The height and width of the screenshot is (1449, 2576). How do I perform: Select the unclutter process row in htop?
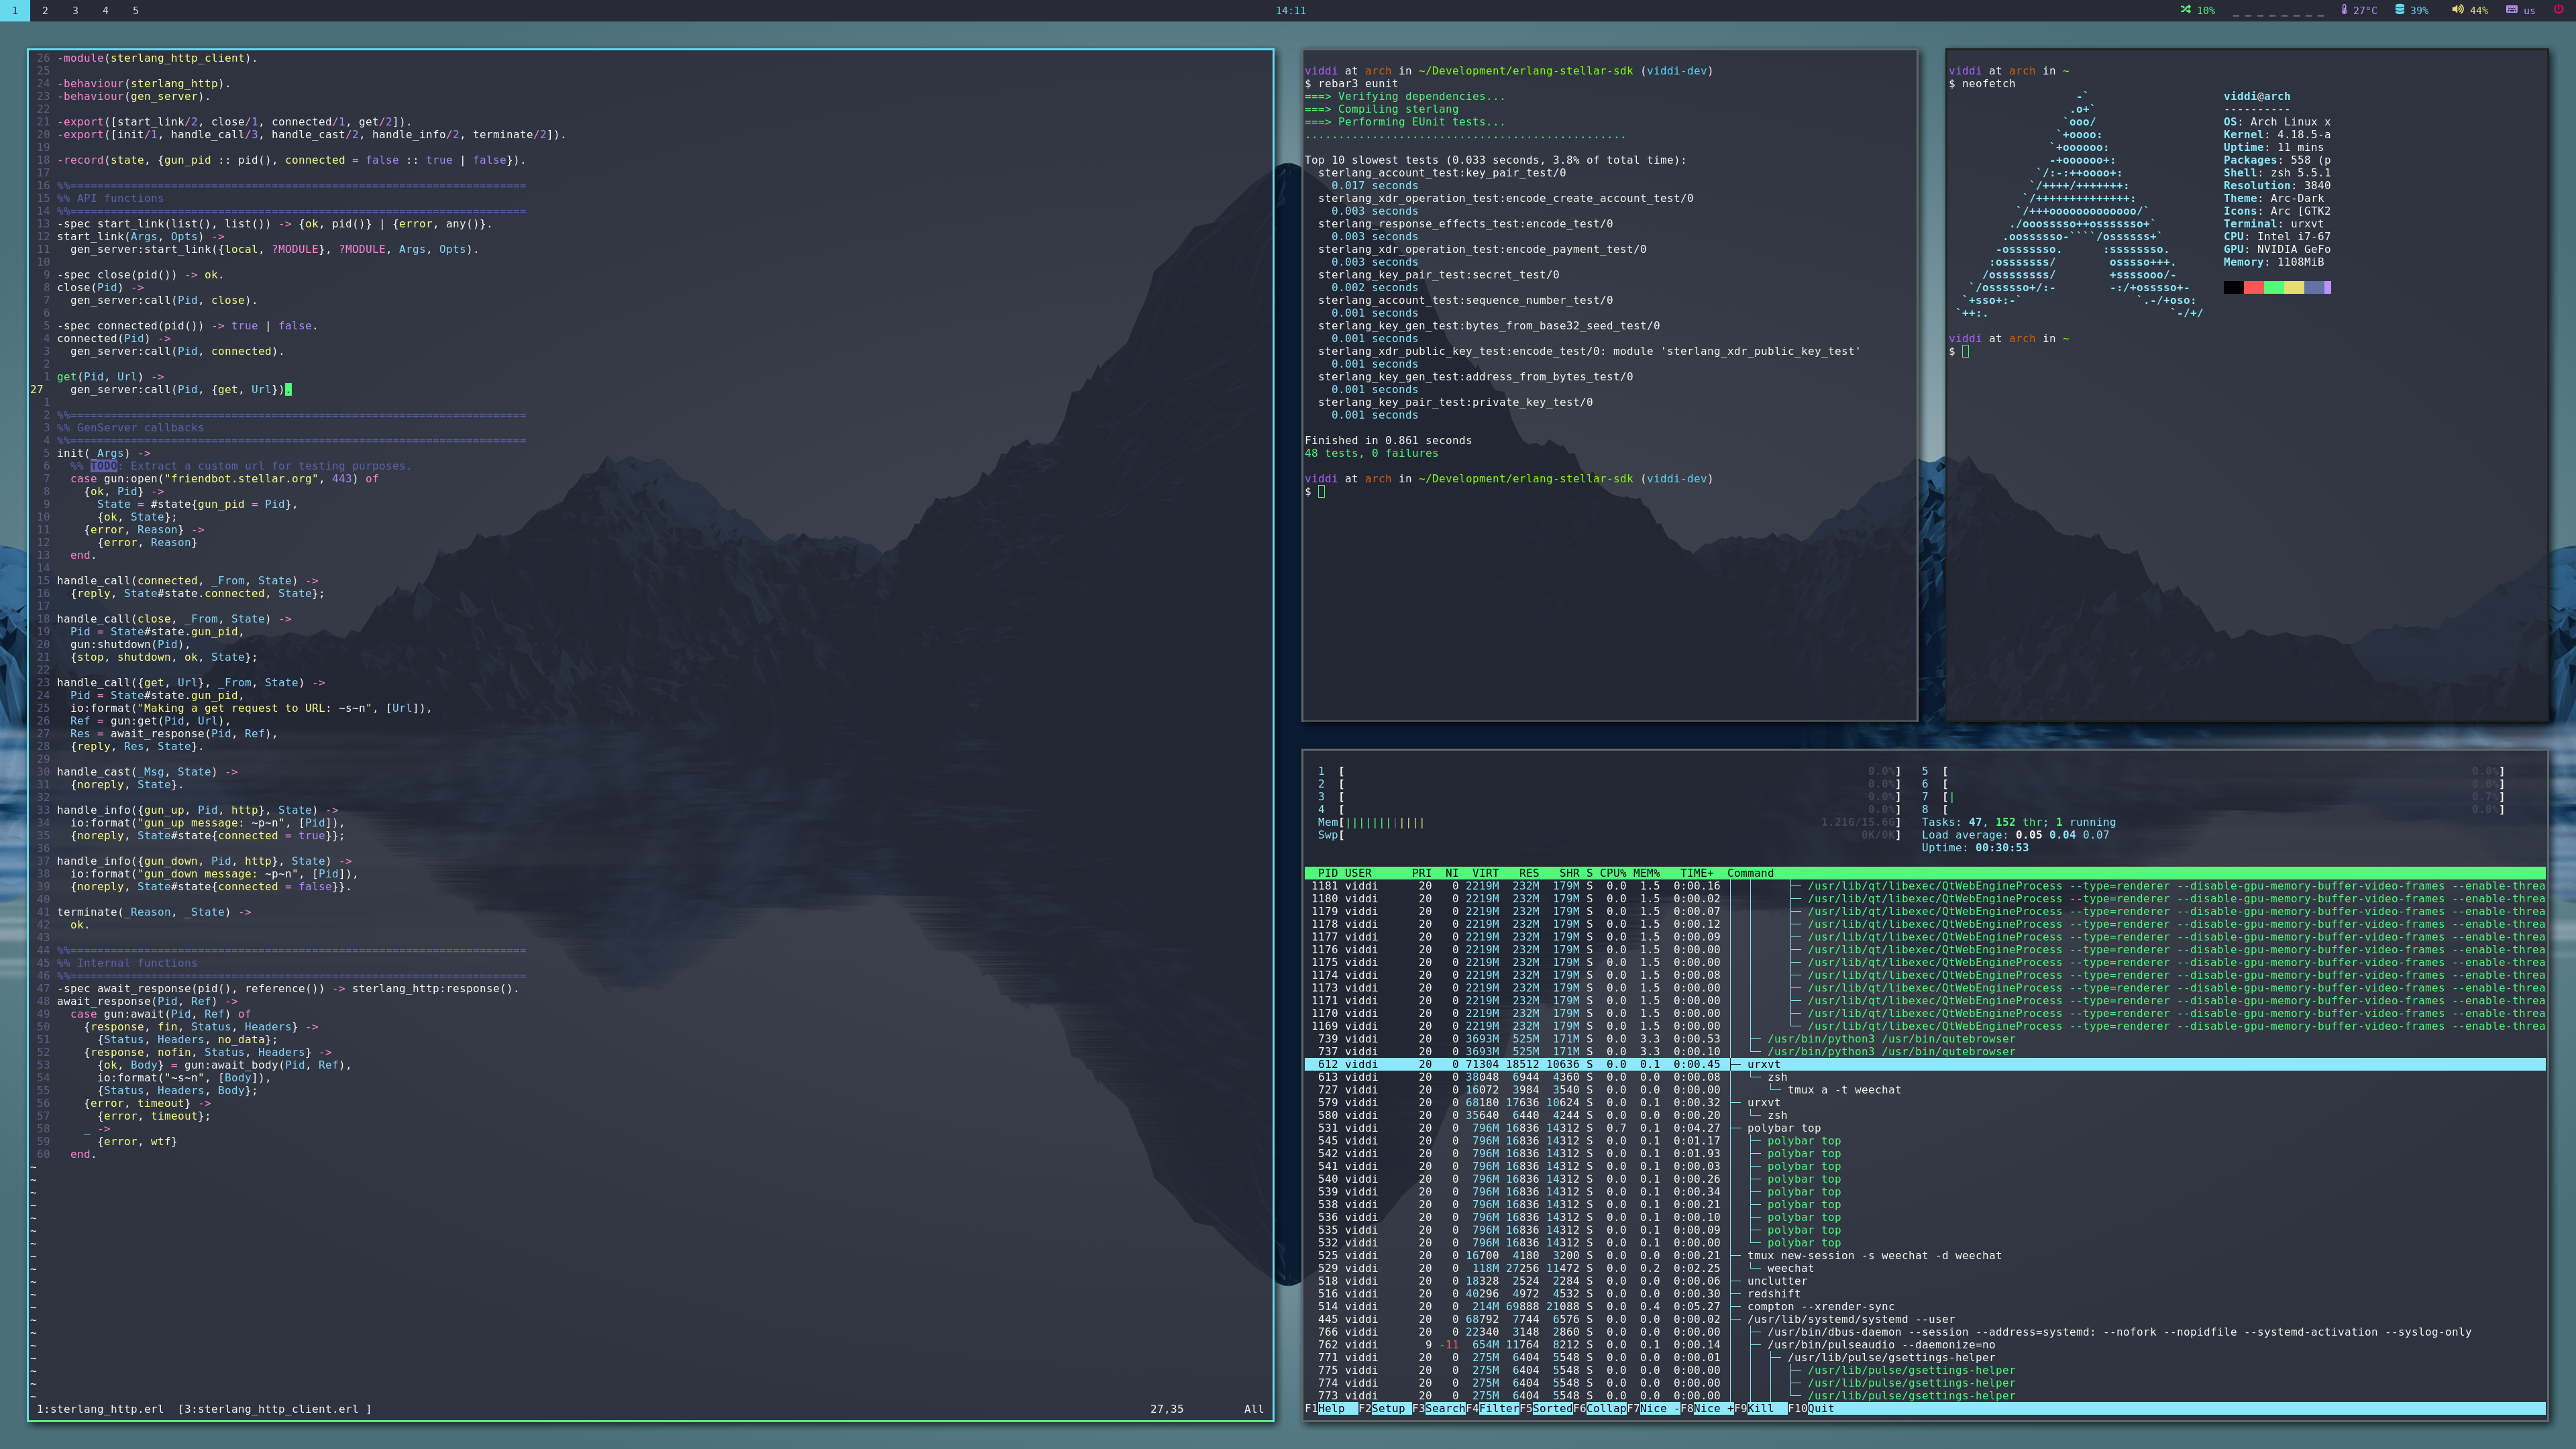pos(1924,1281)
